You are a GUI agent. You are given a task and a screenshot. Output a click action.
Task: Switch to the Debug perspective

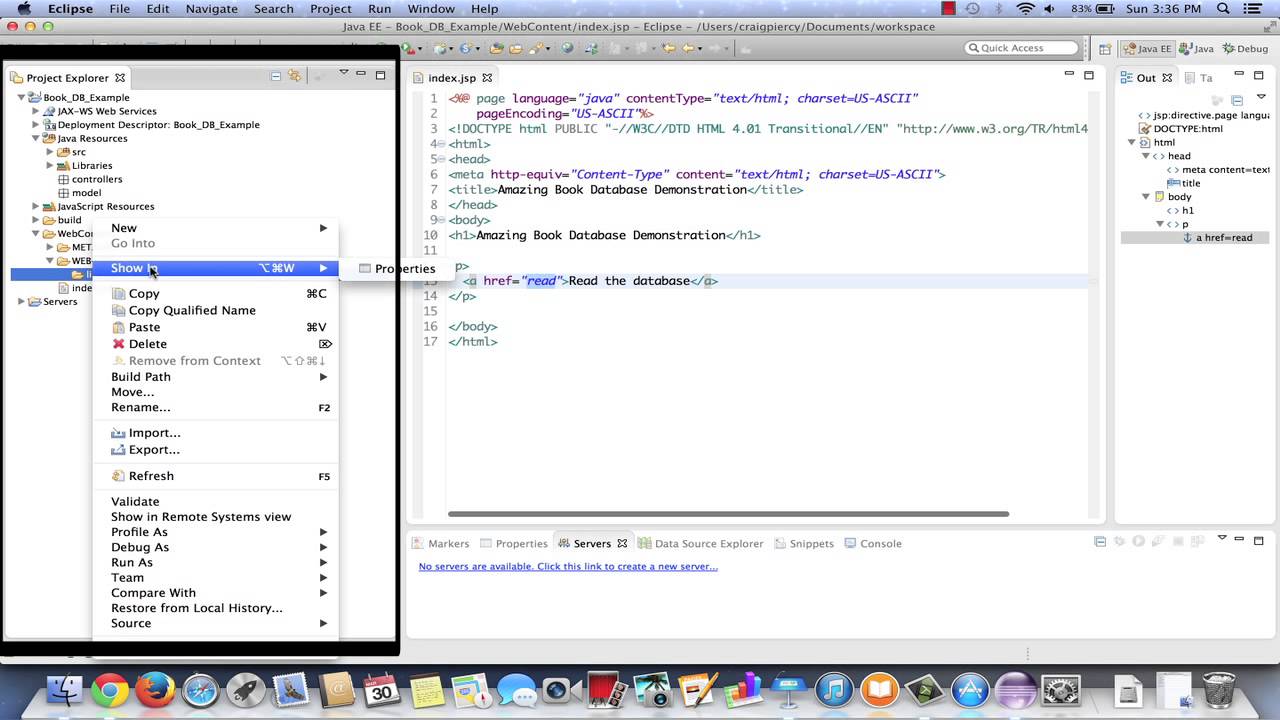1245,48
